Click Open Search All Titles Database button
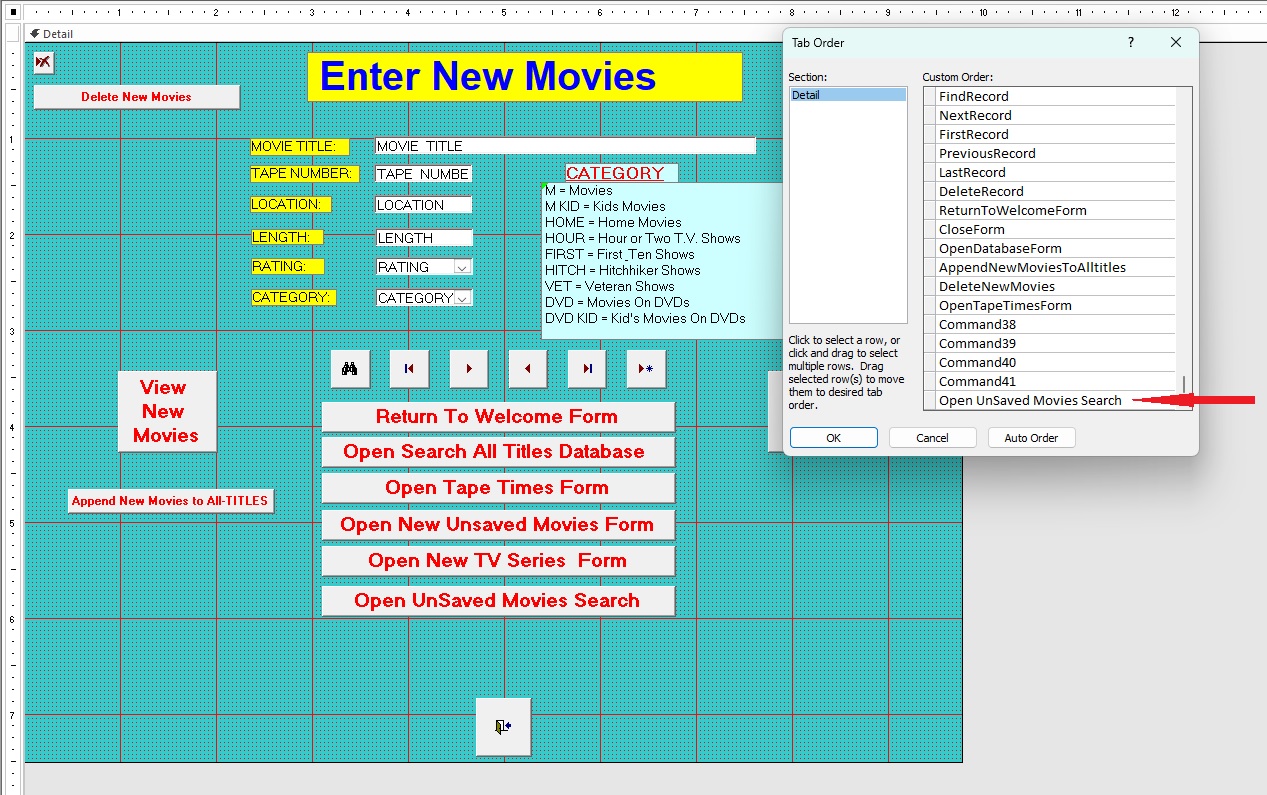The width and height of the screenshot is (1267, 795). tap(498, 452)
